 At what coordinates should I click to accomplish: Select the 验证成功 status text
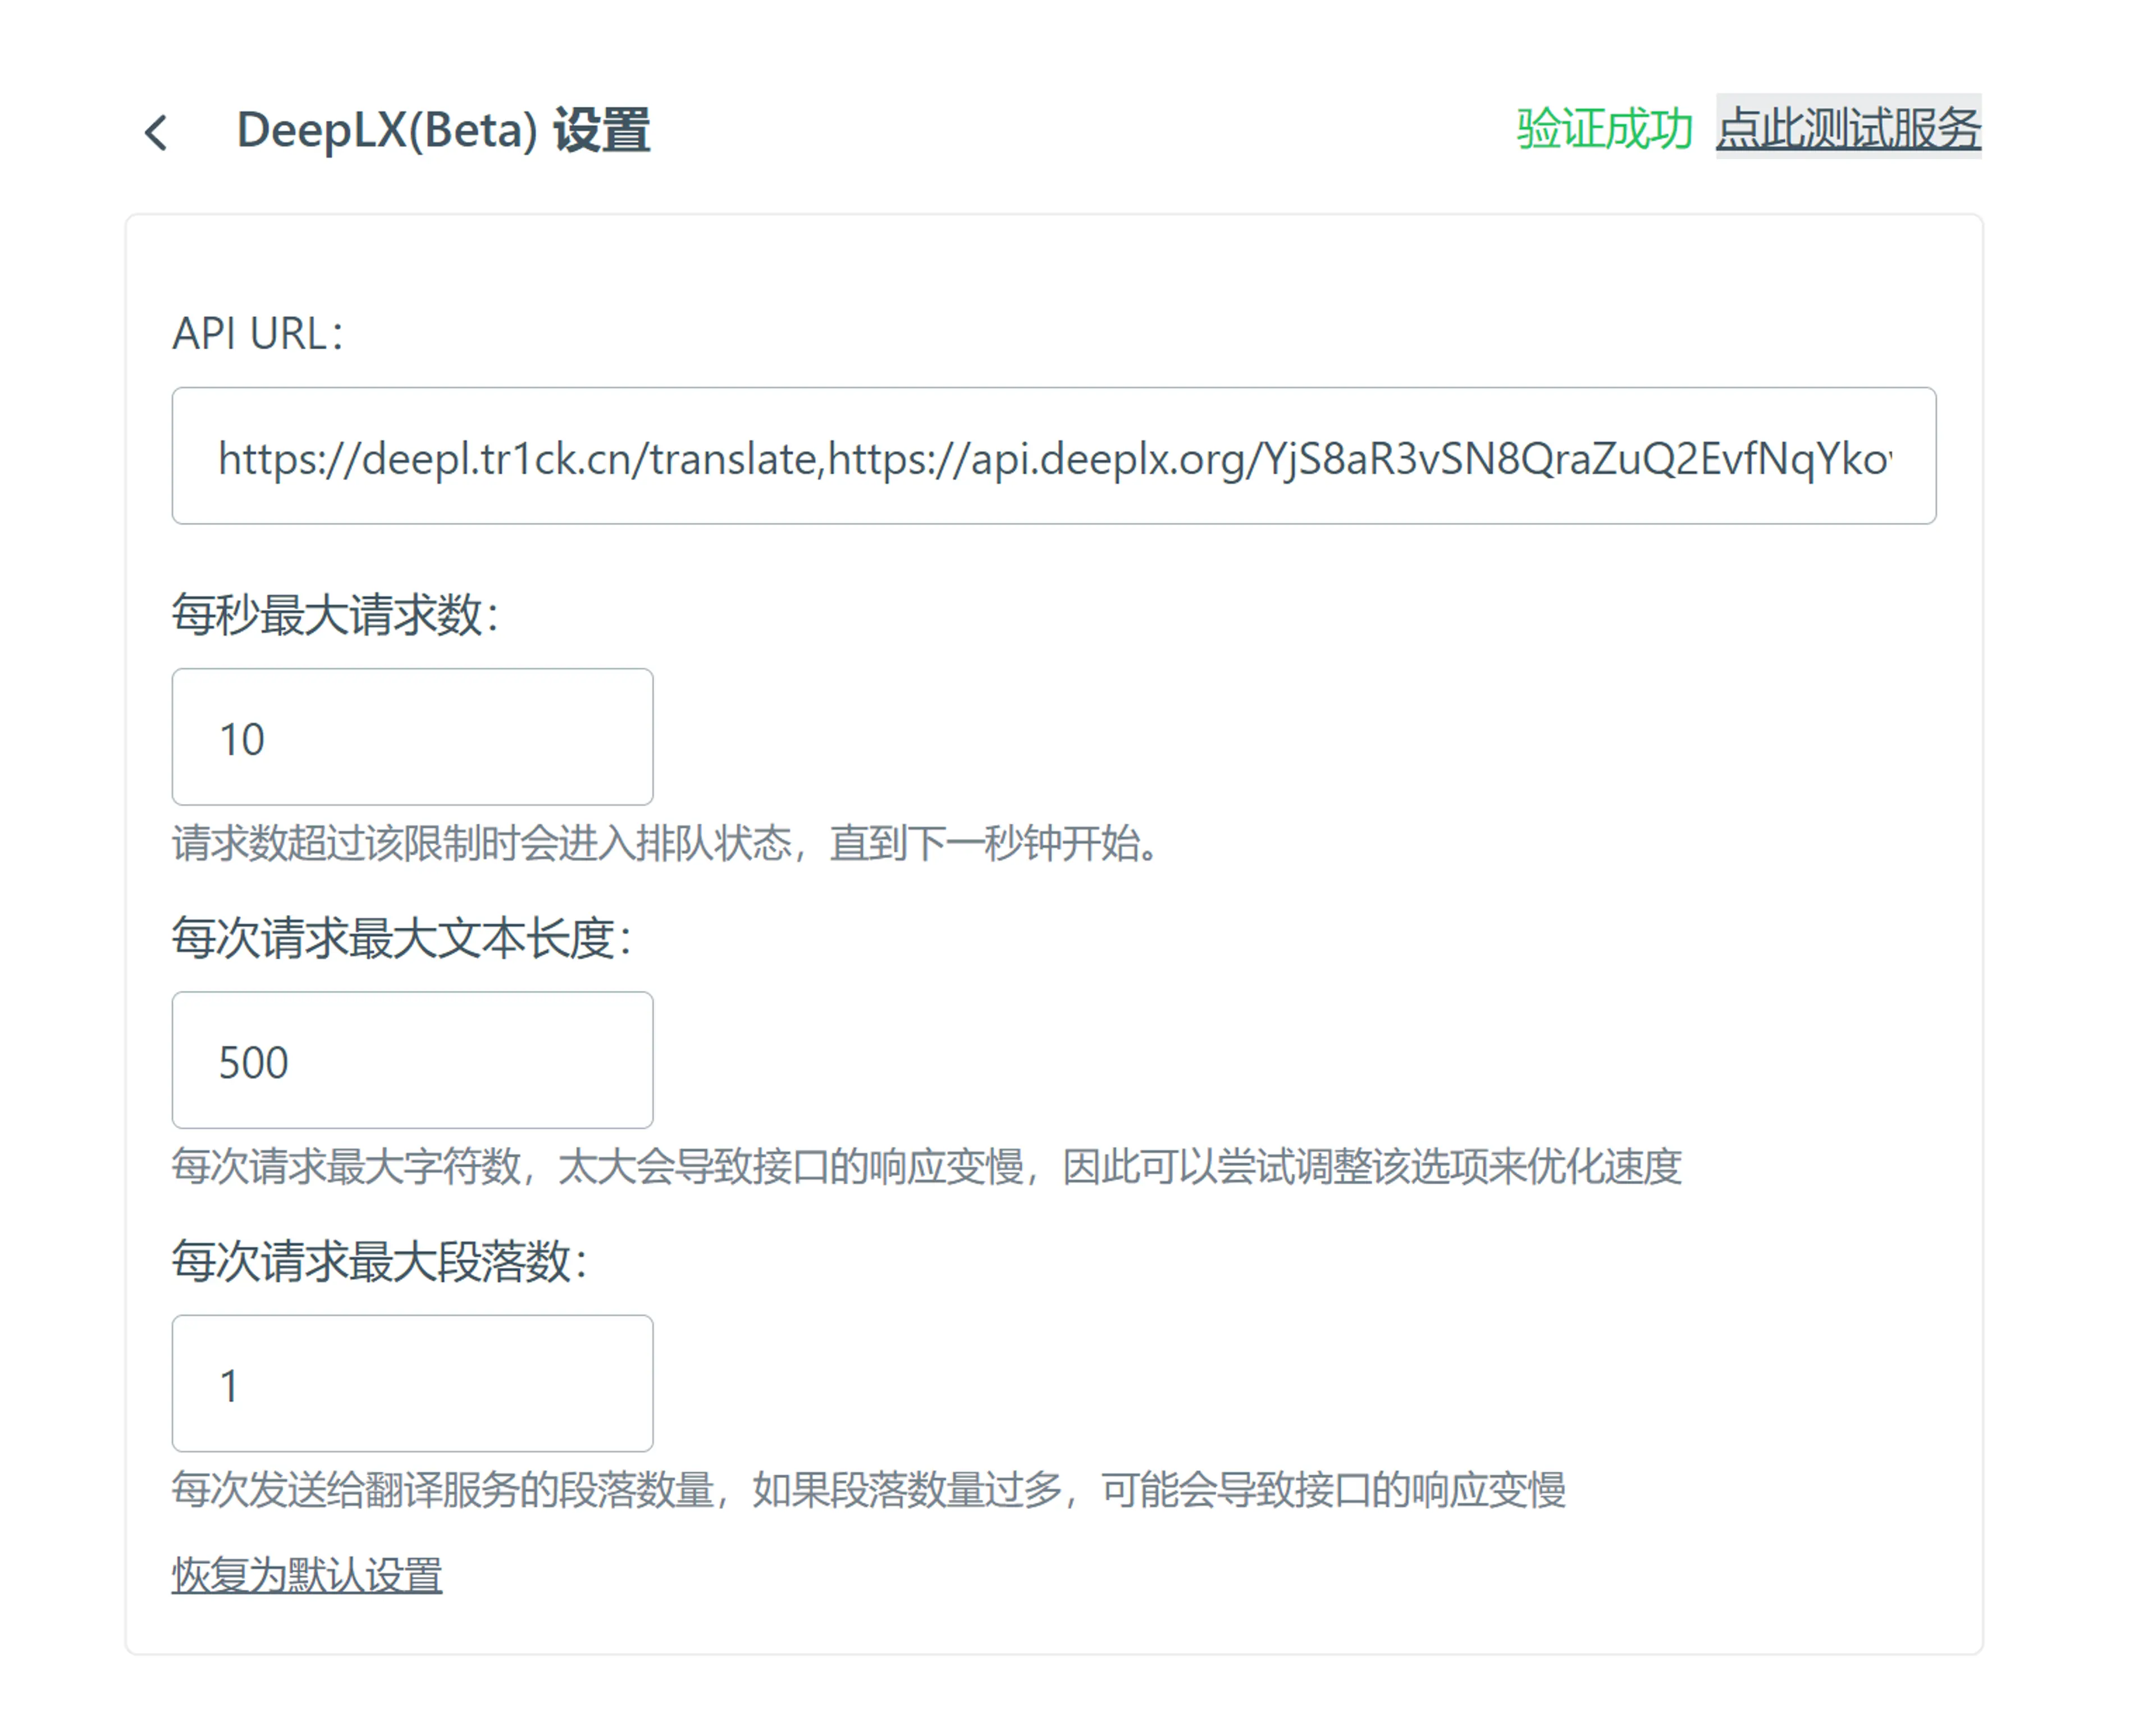pyautogui.click(x=1604, y=128)
